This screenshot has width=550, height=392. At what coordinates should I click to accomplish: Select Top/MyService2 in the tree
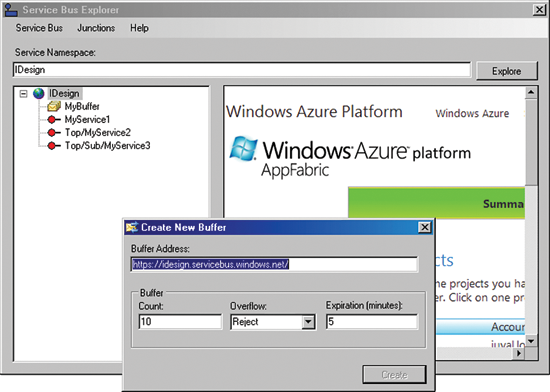[x=98, y=133]
